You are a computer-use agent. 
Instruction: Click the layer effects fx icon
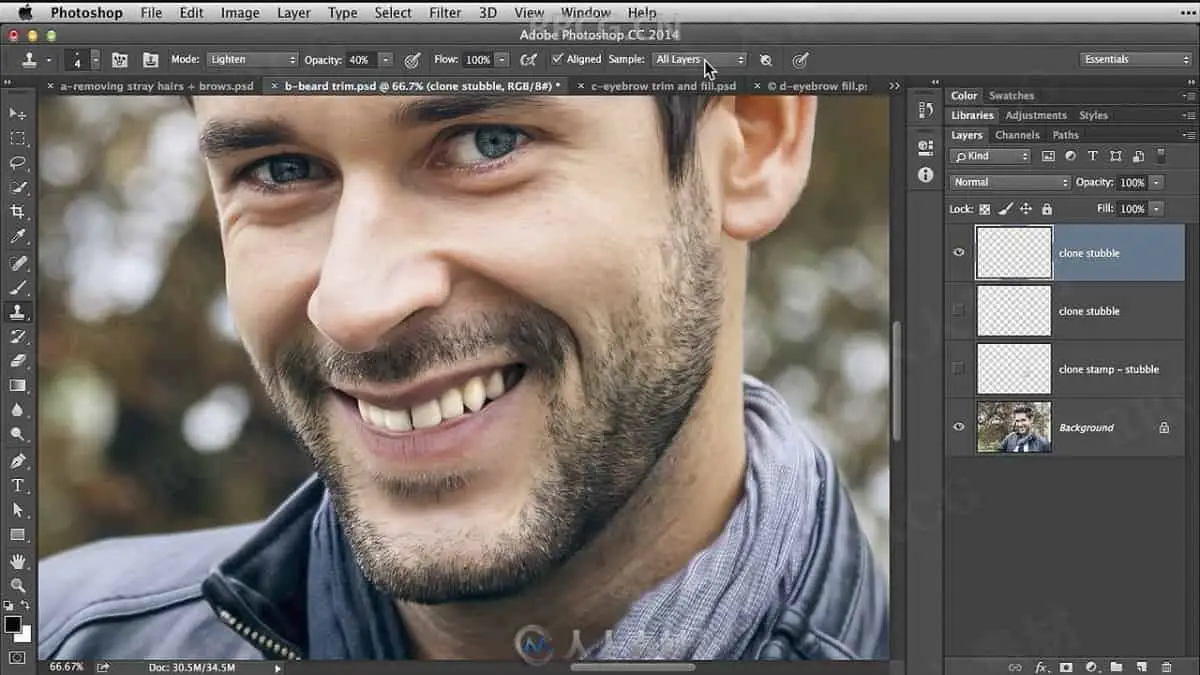tap(1041, 667)
